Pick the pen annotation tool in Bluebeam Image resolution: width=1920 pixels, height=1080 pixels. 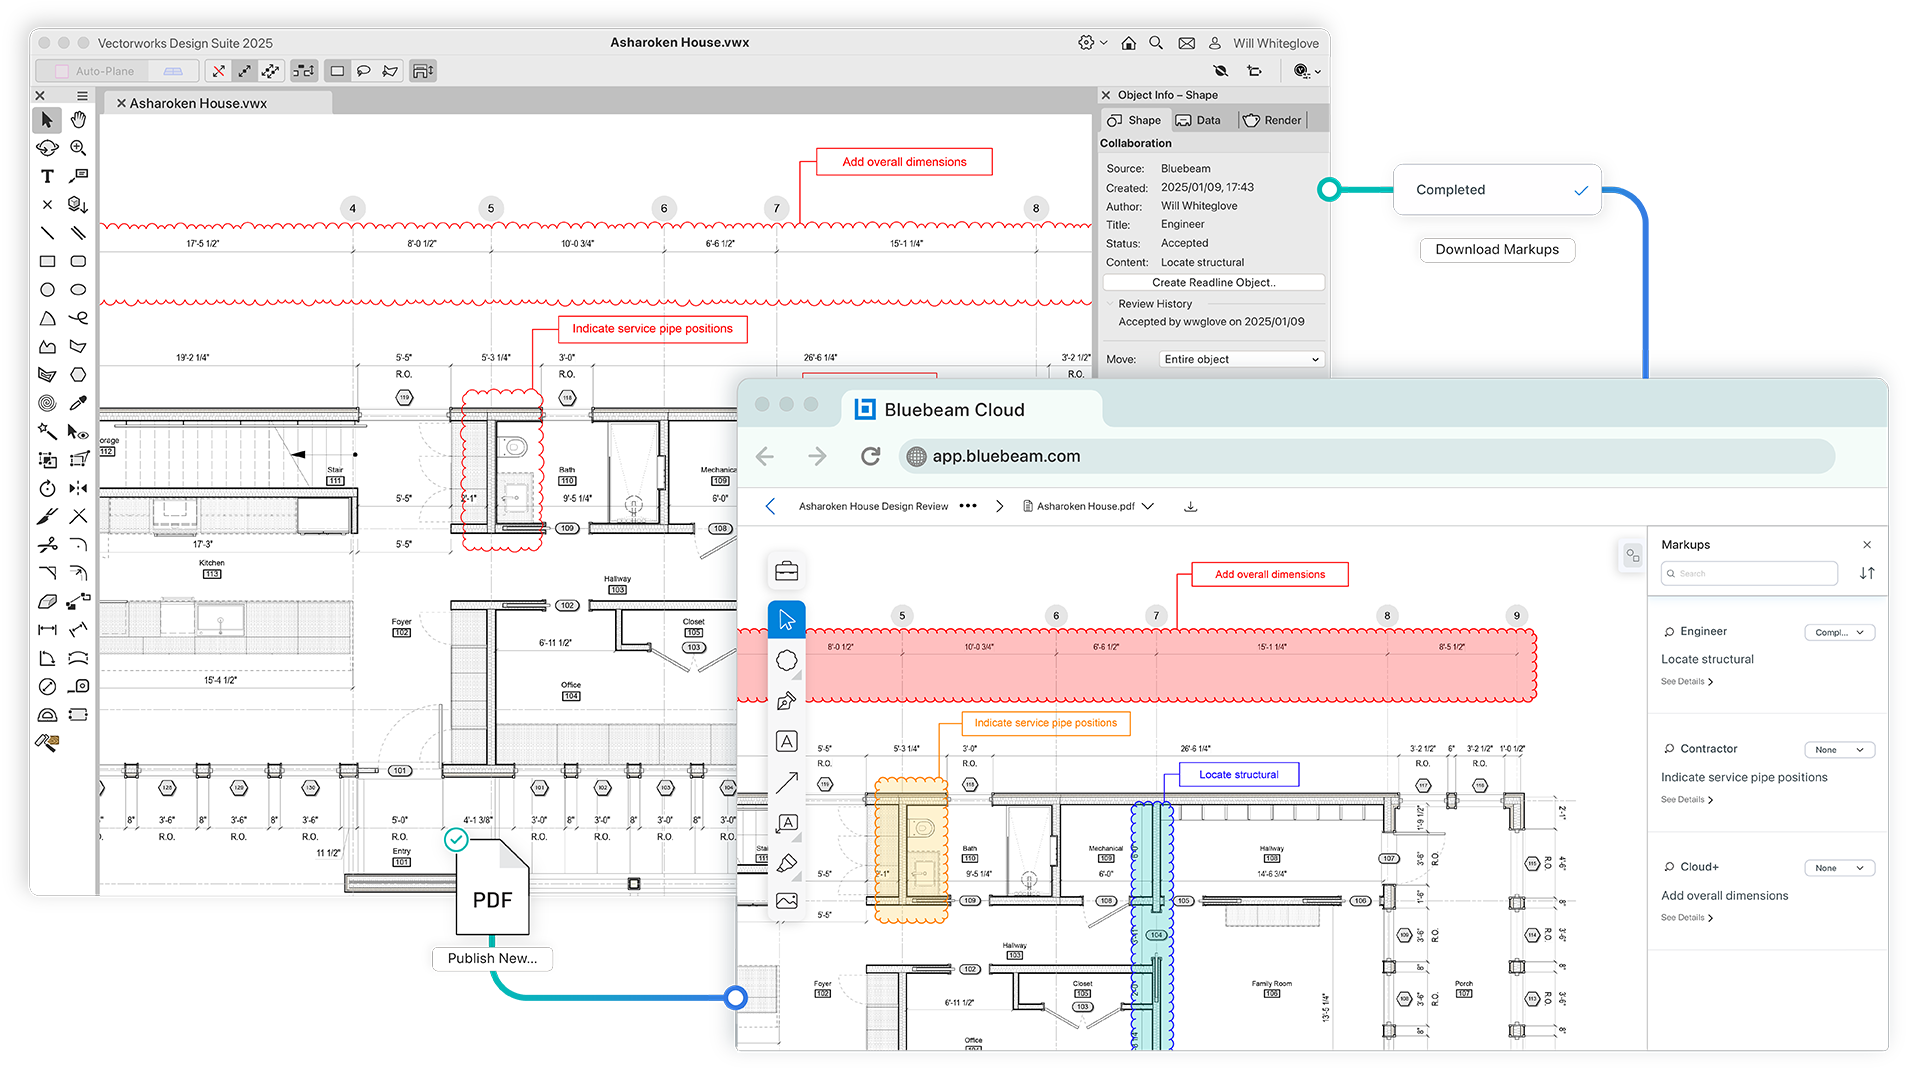pyautogui.click(x=788, y=703)
